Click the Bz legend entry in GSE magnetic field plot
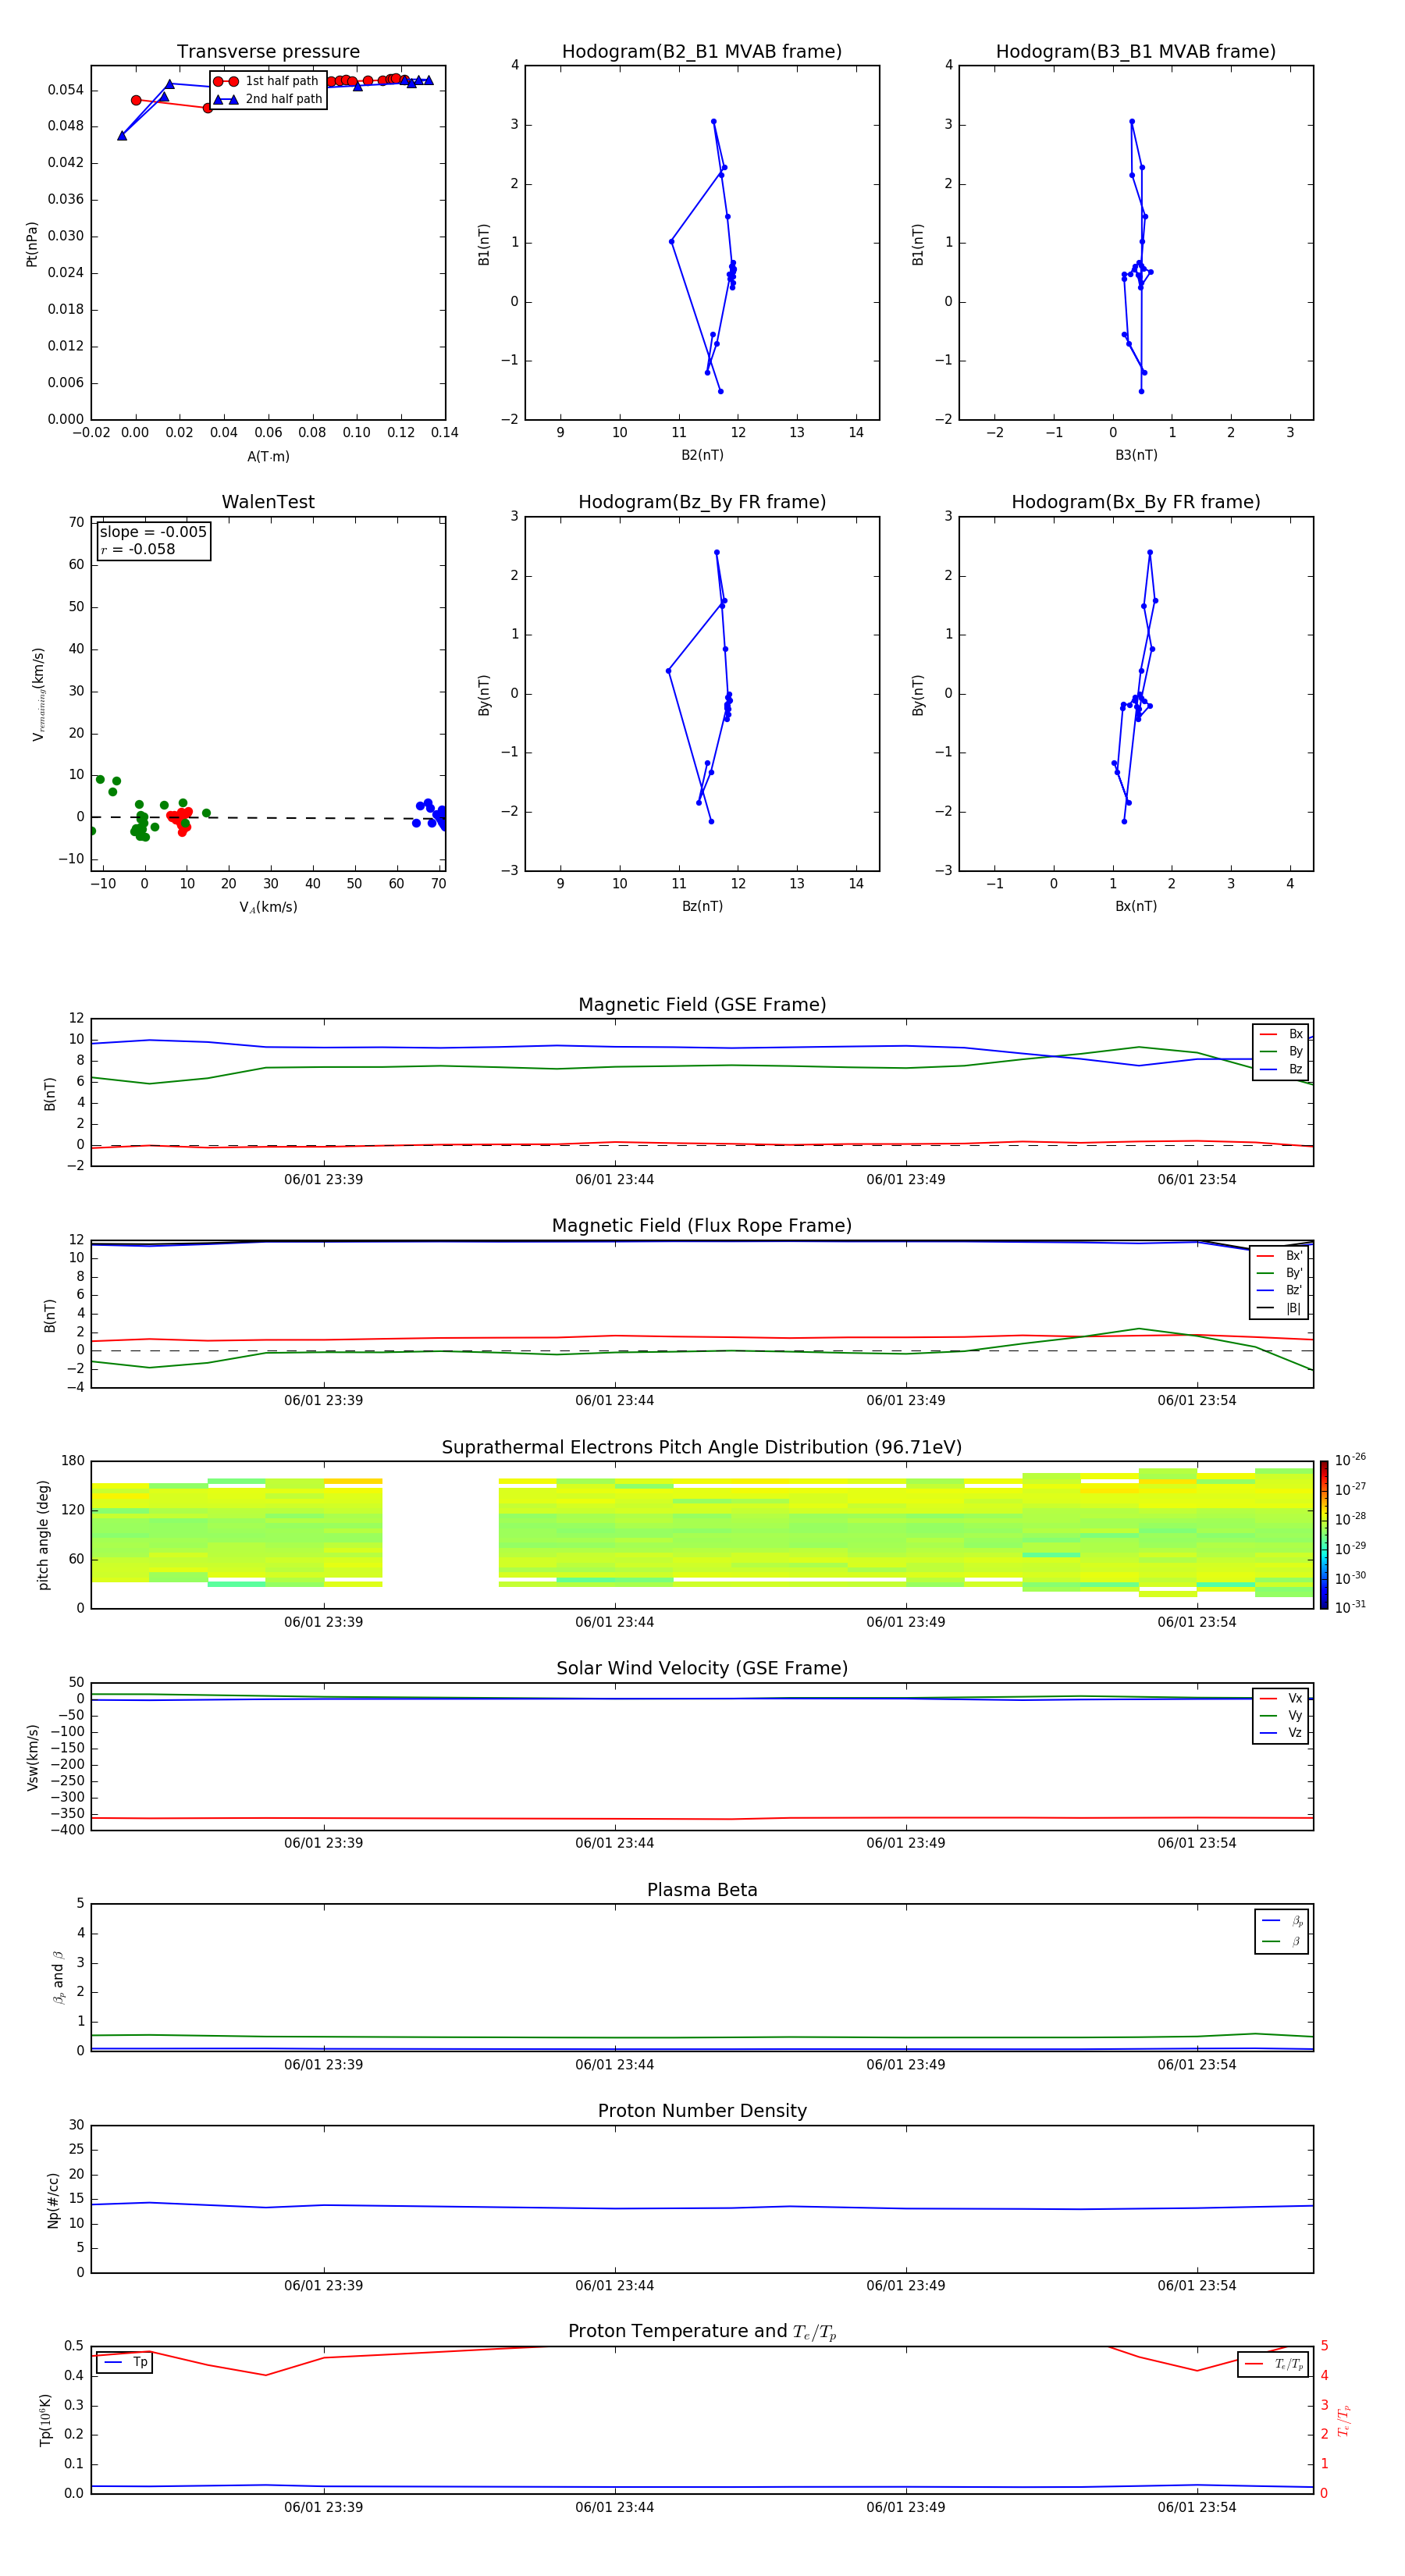1405x2576 pixels. (1281, 1069)
